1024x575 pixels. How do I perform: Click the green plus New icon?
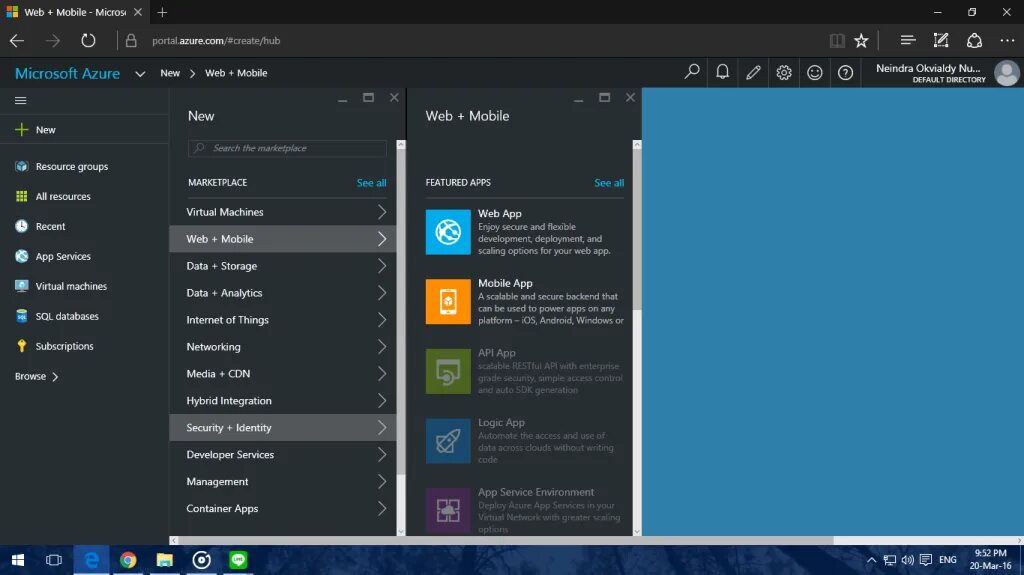tap(22, 129)
